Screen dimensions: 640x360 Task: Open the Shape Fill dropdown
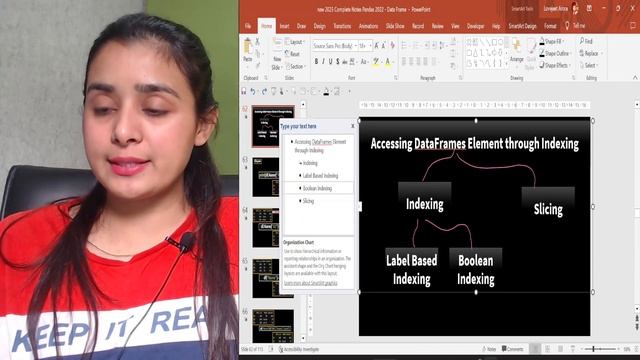click(552, 42)
